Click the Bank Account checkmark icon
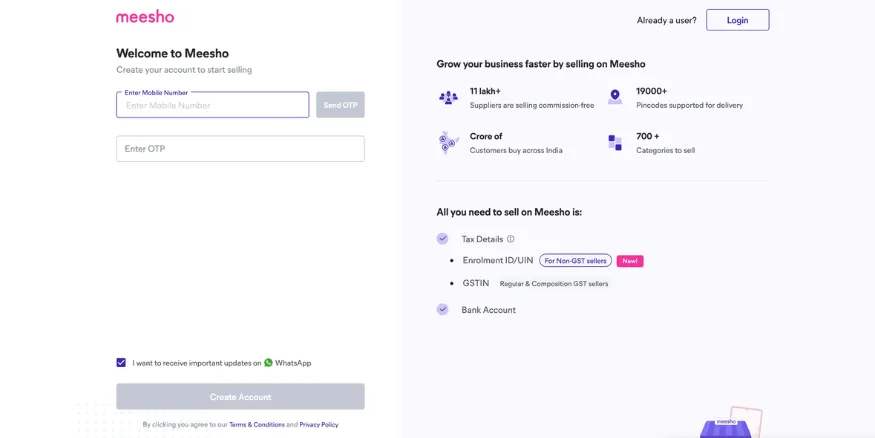Viewport: 875px width, 438px height. pyautogui.click(x=443, y=310)
